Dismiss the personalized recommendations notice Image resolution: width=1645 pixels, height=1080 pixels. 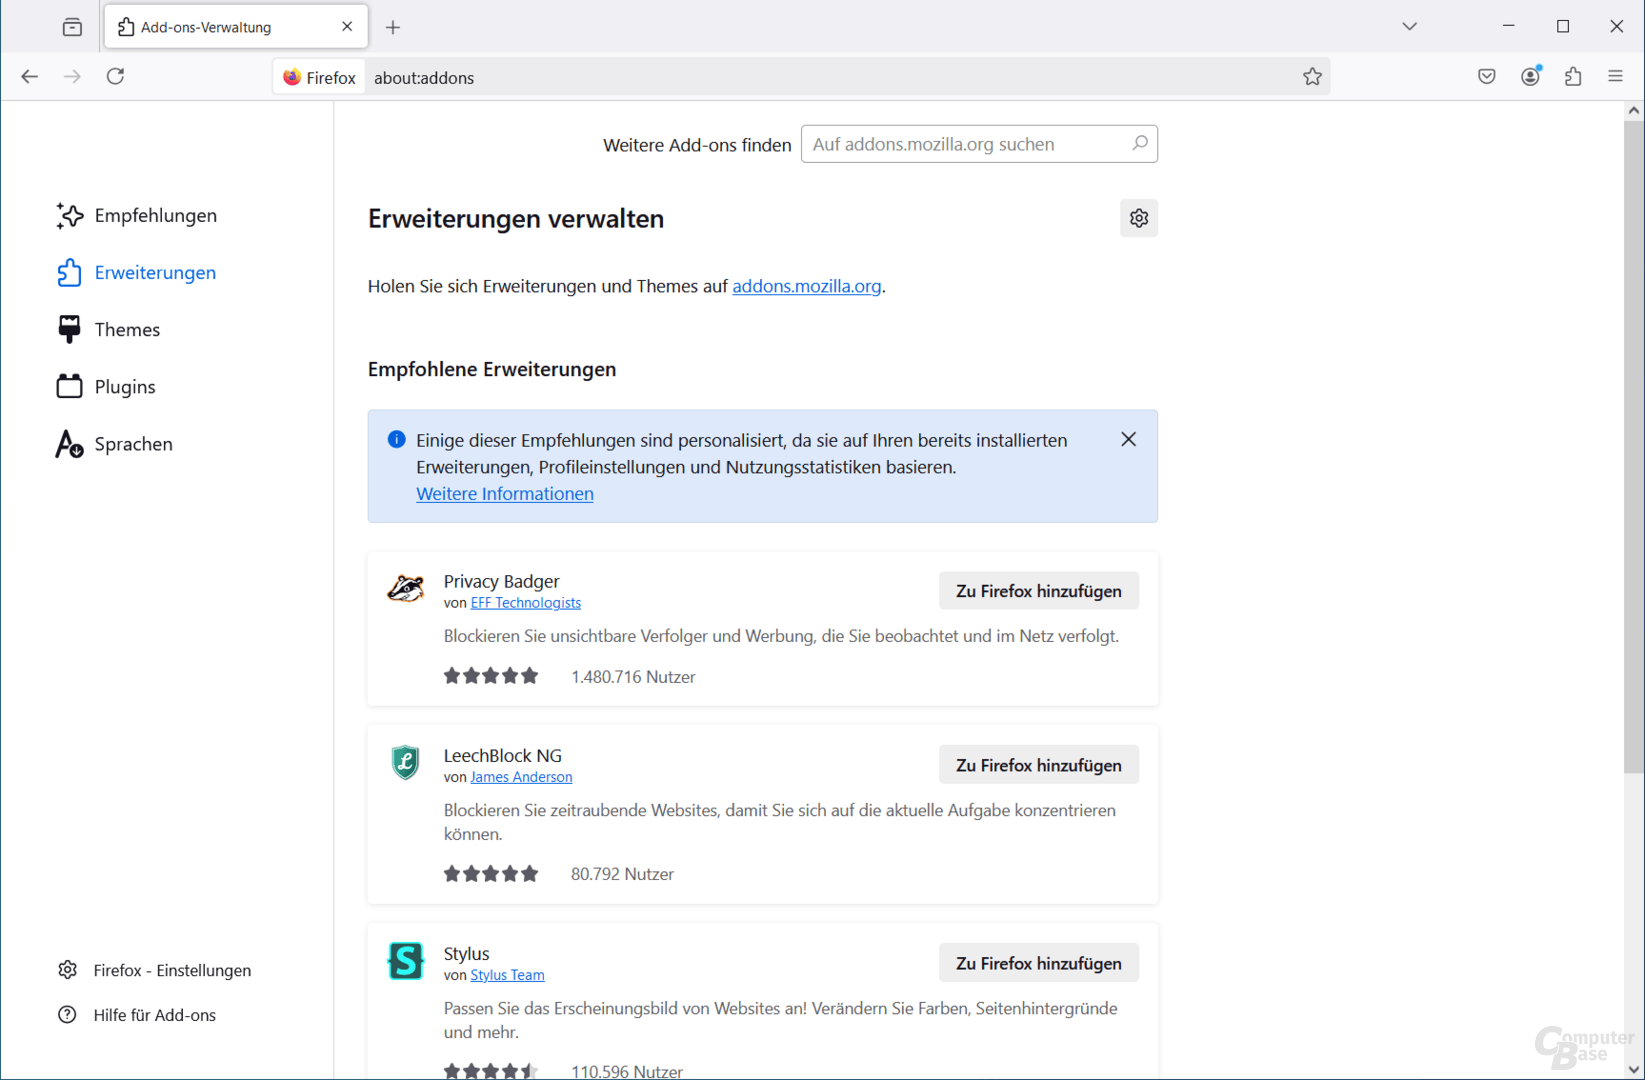point(1128,439)
